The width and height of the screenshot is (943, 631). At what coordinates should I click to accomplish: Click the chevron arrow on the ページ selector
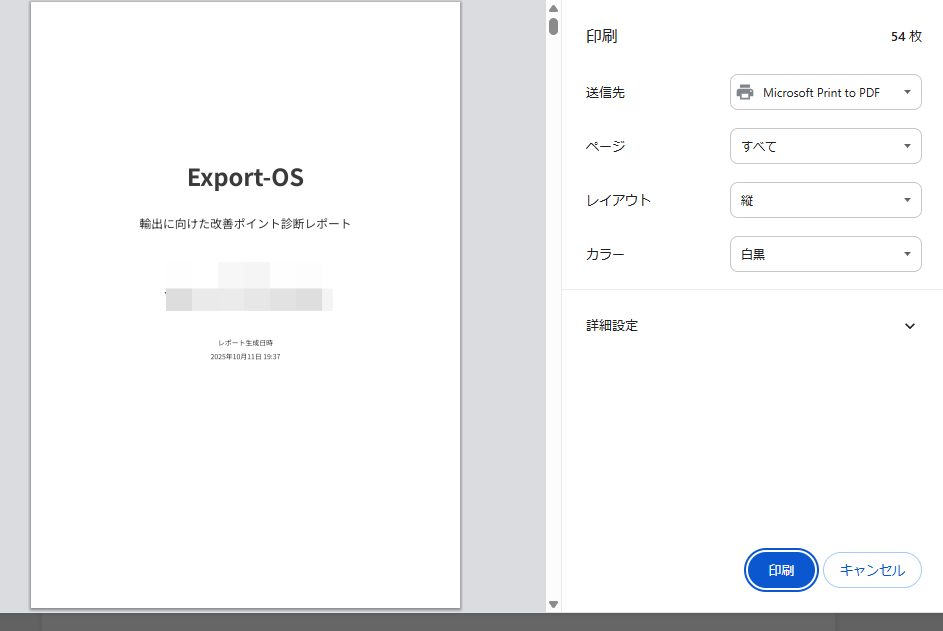point(908,146)
